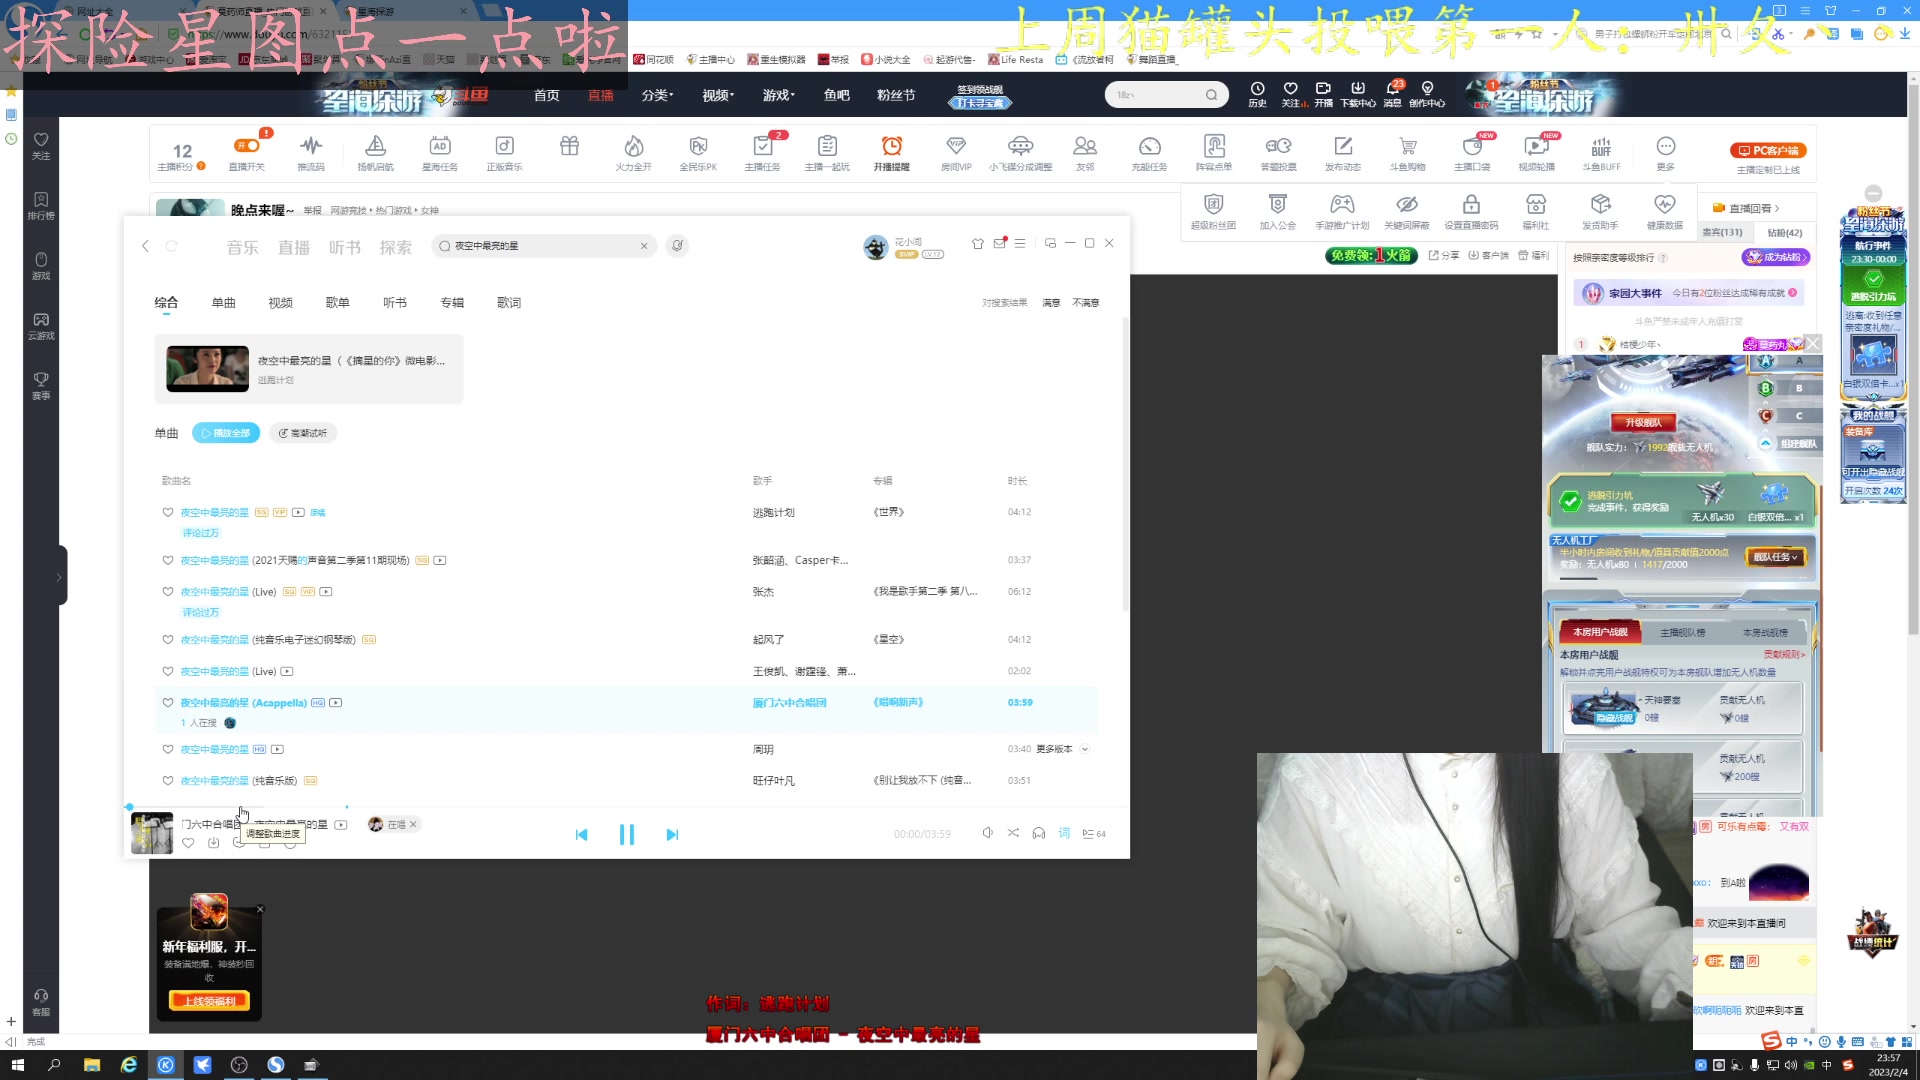Open the 开播提醒 alarm clock icon

click(x=892, y=152)
